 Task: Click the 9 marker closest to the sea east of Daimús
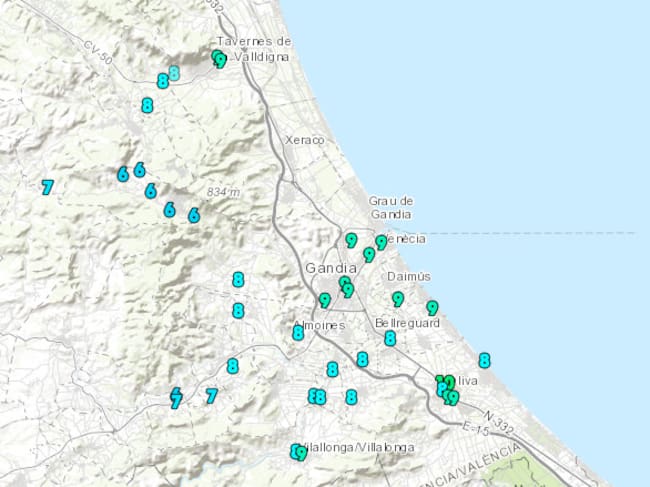click(432, 308)
